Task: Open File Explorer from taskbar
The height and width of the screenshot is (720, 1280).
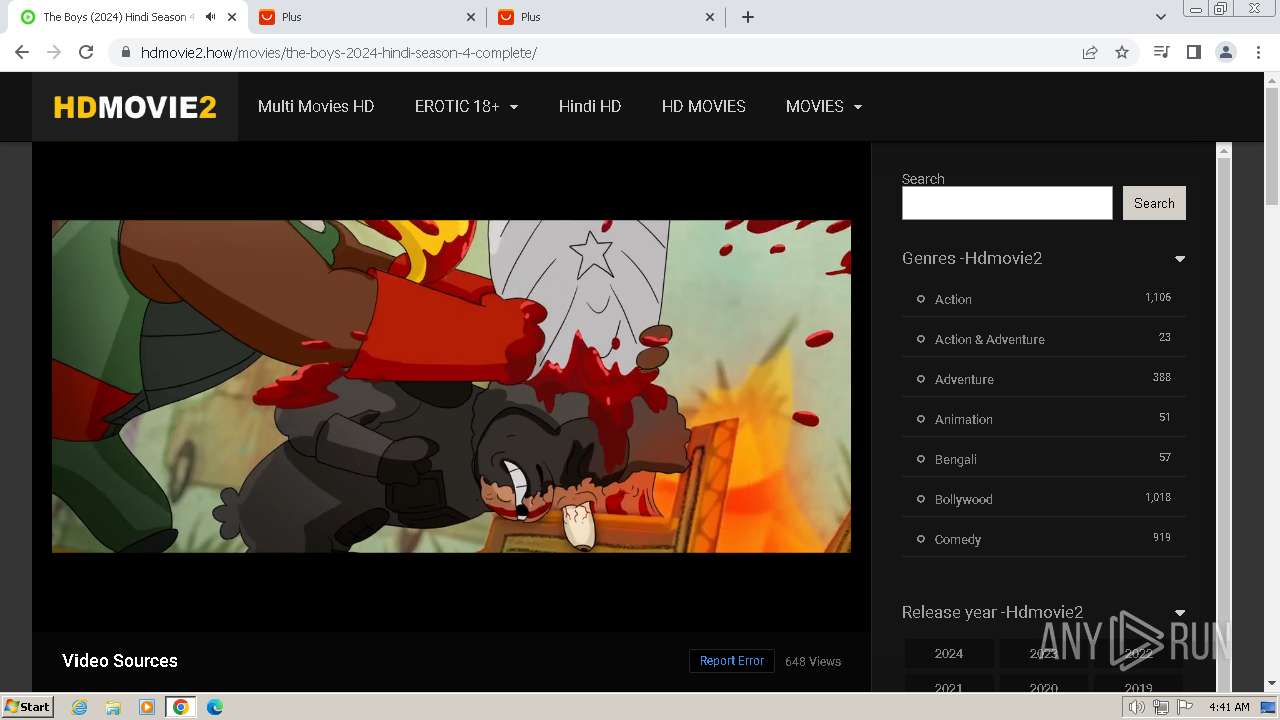Action: click(113, 707)
